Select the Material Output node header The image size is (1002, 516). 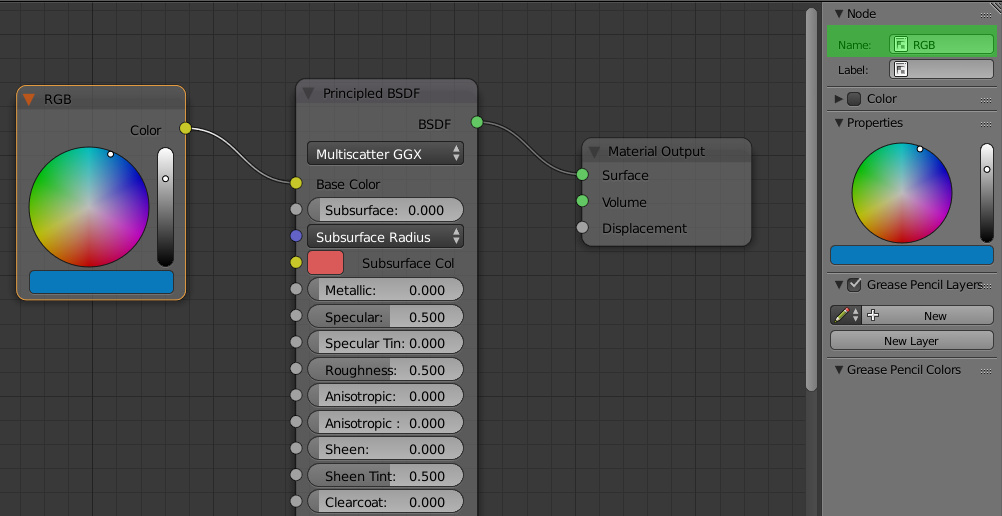667,152
